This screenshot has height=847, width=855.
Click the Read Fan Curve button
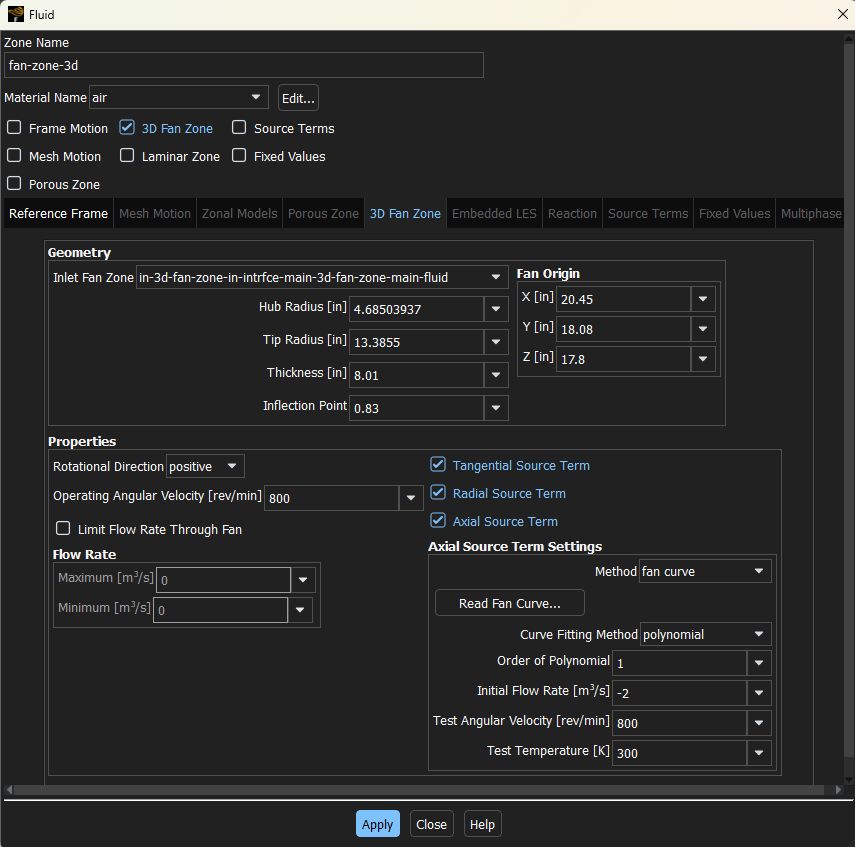pos(509,603)
